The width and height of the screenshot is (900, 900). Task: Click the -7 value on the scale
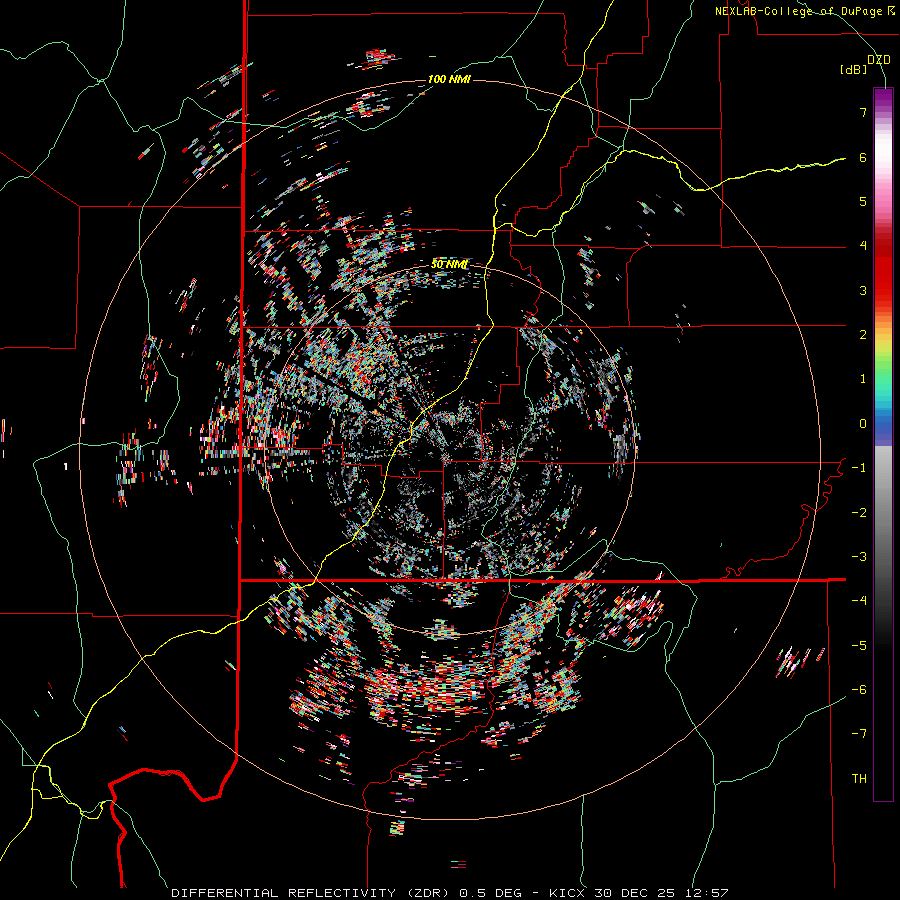pyautogui.click(x=859, y=734)
